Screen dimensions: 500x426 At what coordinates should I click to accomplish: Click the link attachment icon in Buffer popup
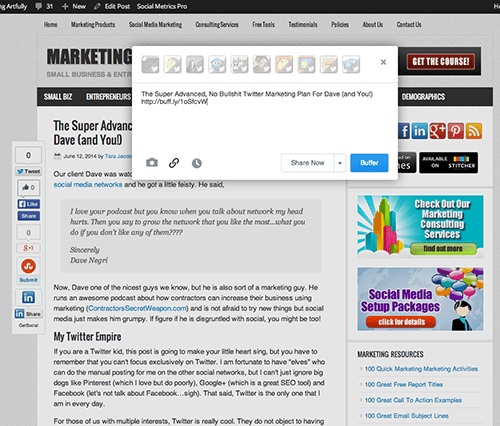[174, 163]
